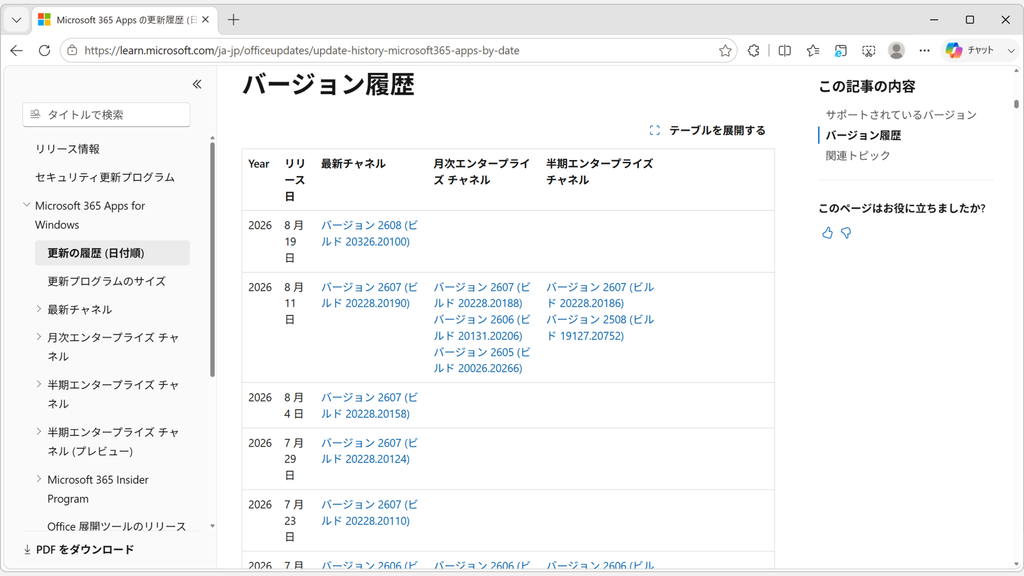Open a new browser tab

233,20
